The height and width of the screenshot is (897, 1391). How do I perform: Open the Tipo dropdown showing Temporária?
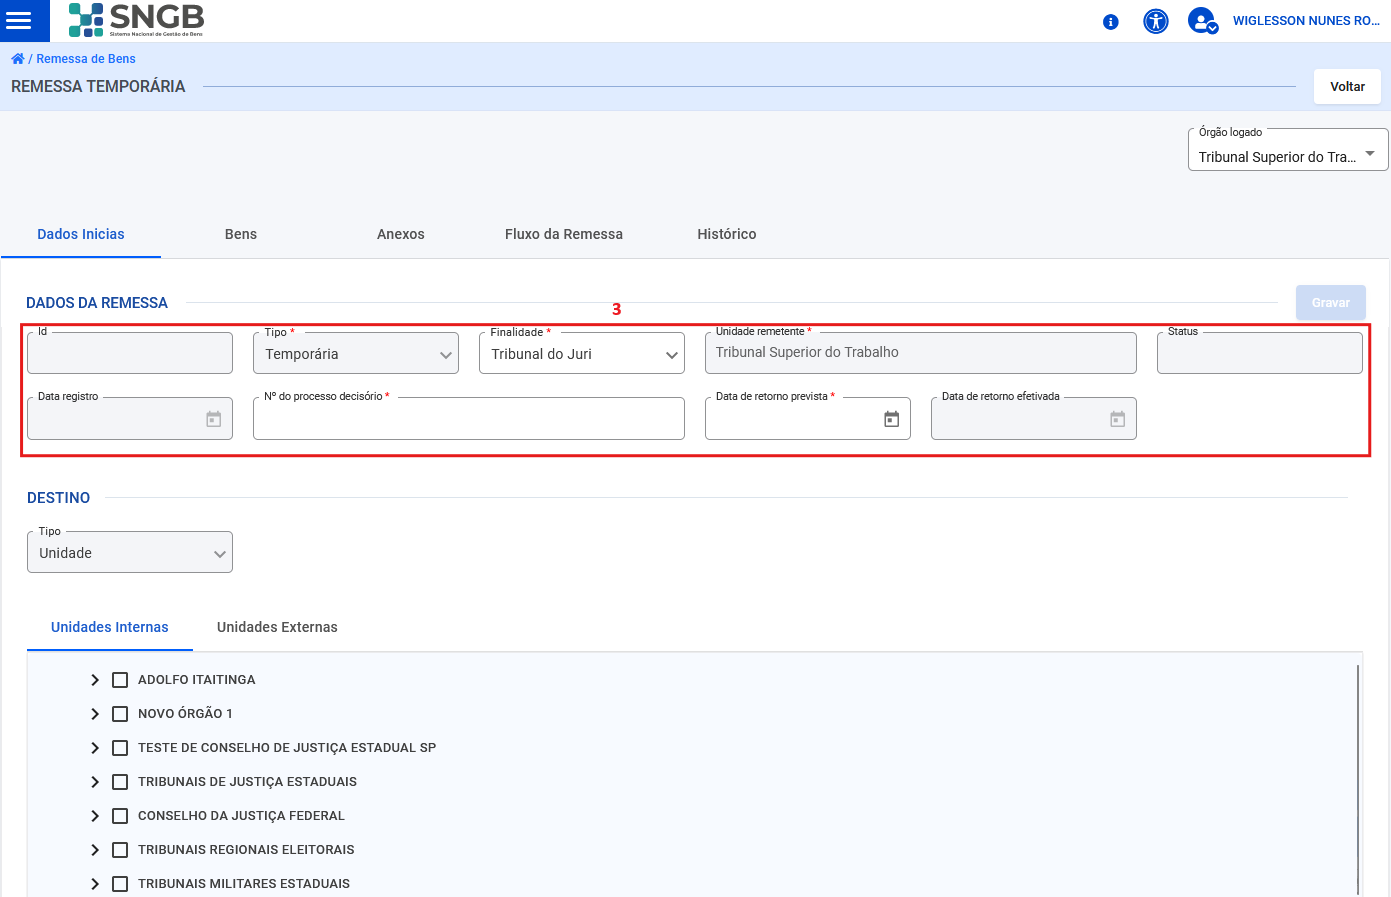356,353
